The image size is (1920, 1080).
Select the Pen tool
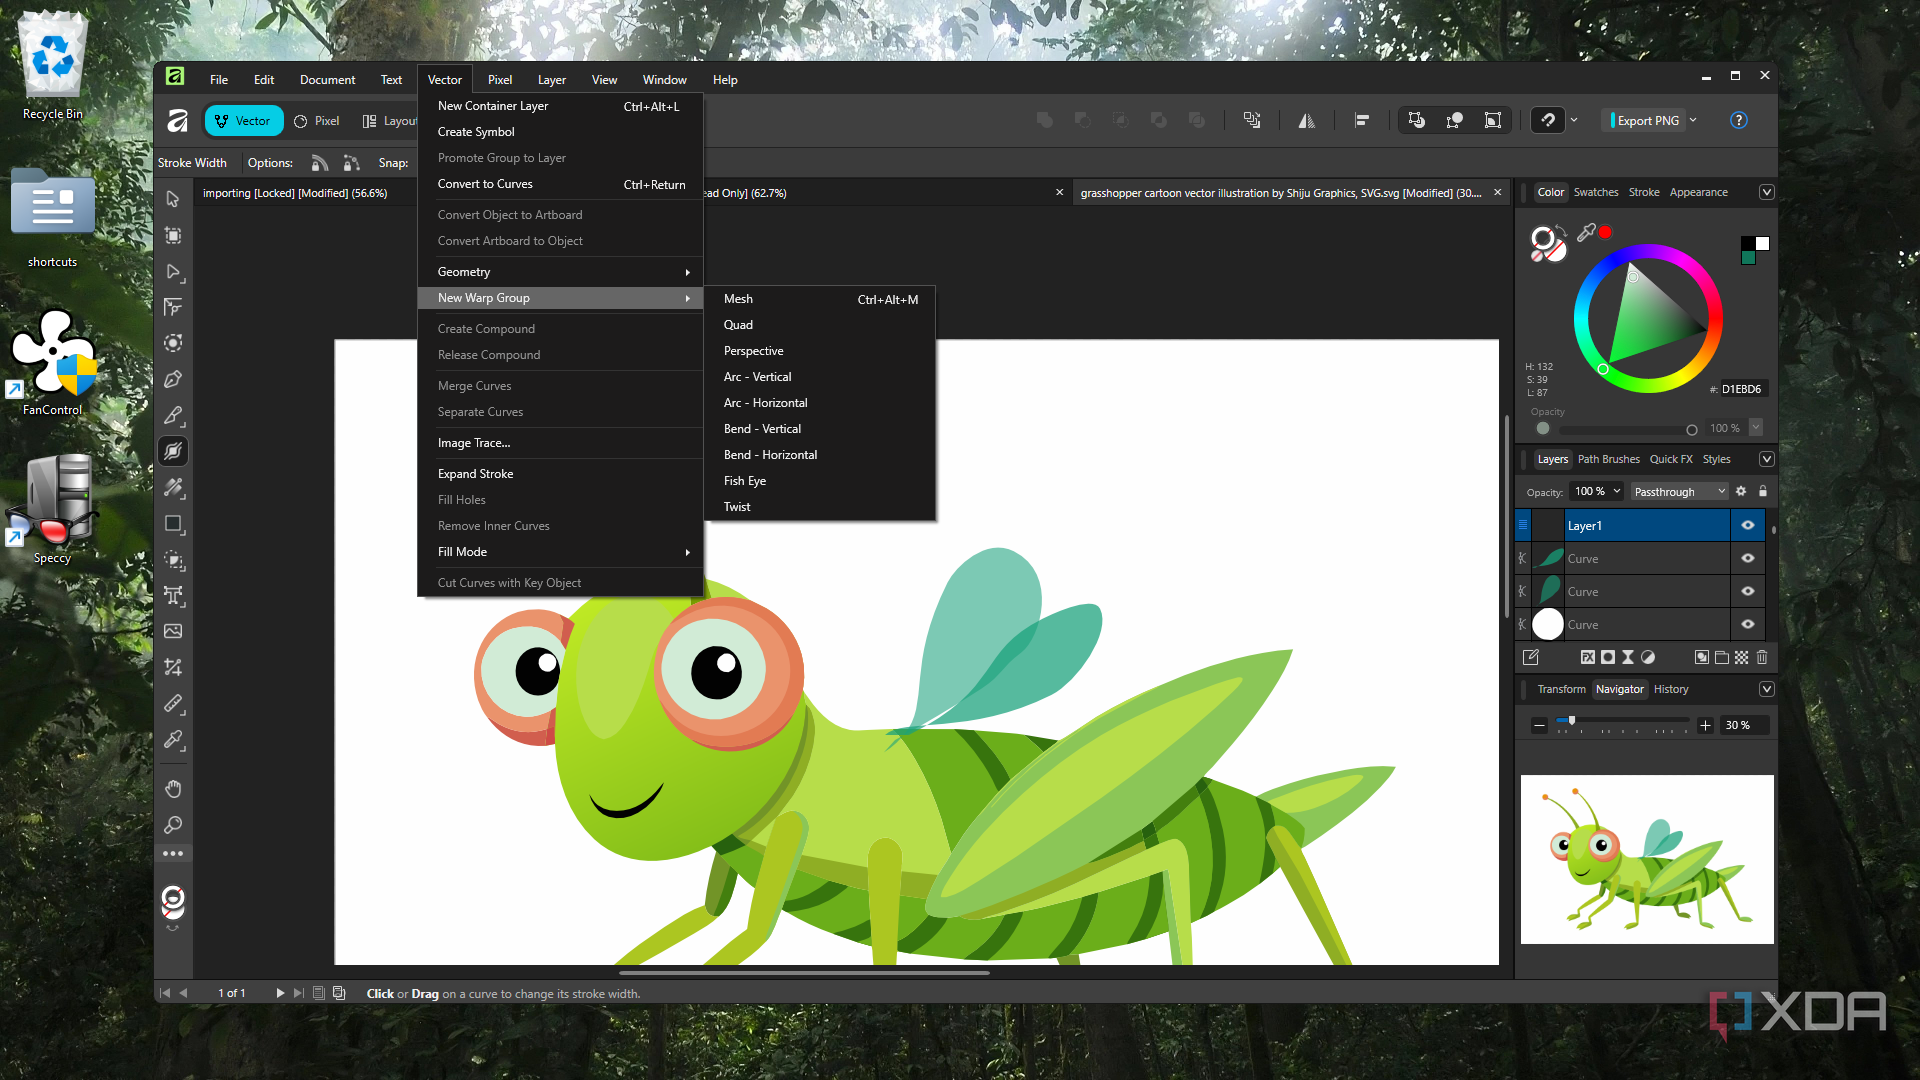(x=173, y=379)
